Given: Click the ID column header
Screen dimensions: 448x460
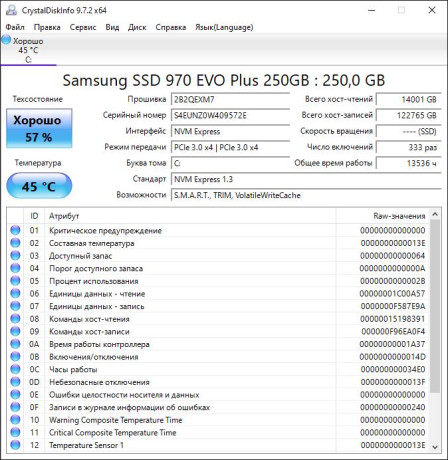Looking at the screenshot, I should point(34,216).
